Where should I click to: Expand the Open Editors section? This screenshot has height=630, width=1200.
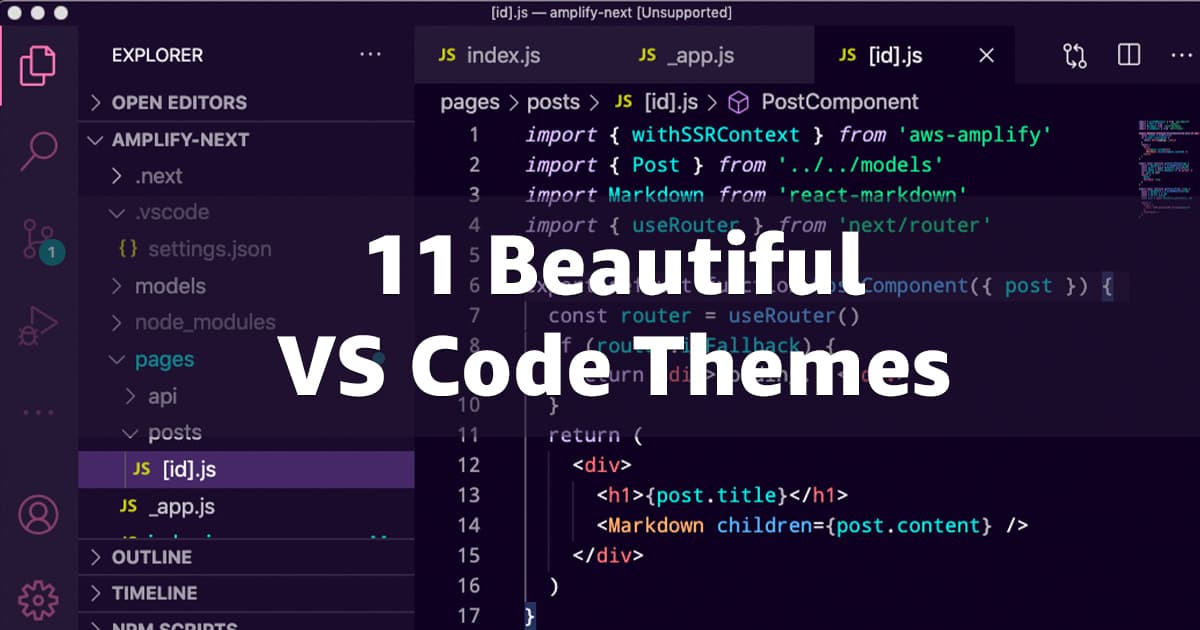click(x=178, y=103)
